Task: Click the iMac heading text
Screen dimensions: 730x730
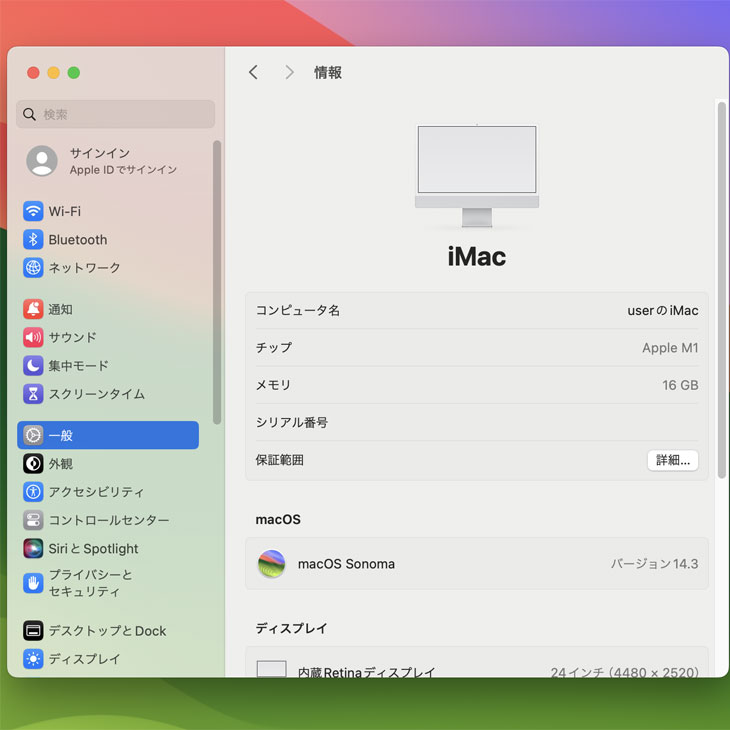Action: (477, 257)
